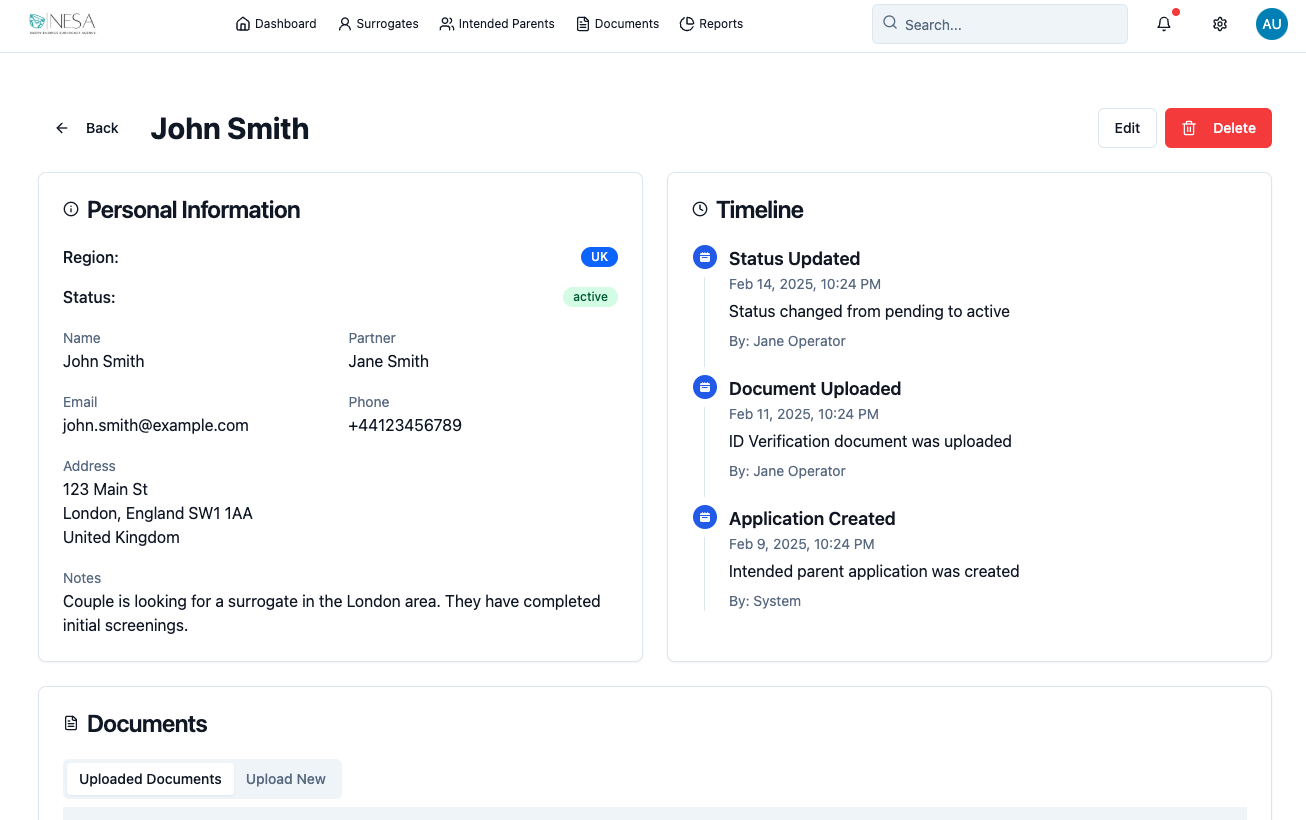The height and width of the screenshot is (820, 1306).
Task: Click the Documents file icon in navbar
Action: click(583, 24)
